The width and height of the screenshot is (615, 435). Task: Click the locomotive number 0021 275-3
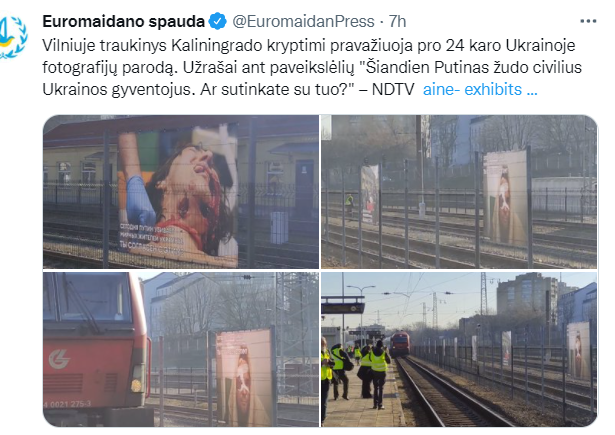click(x=69, y=404)
